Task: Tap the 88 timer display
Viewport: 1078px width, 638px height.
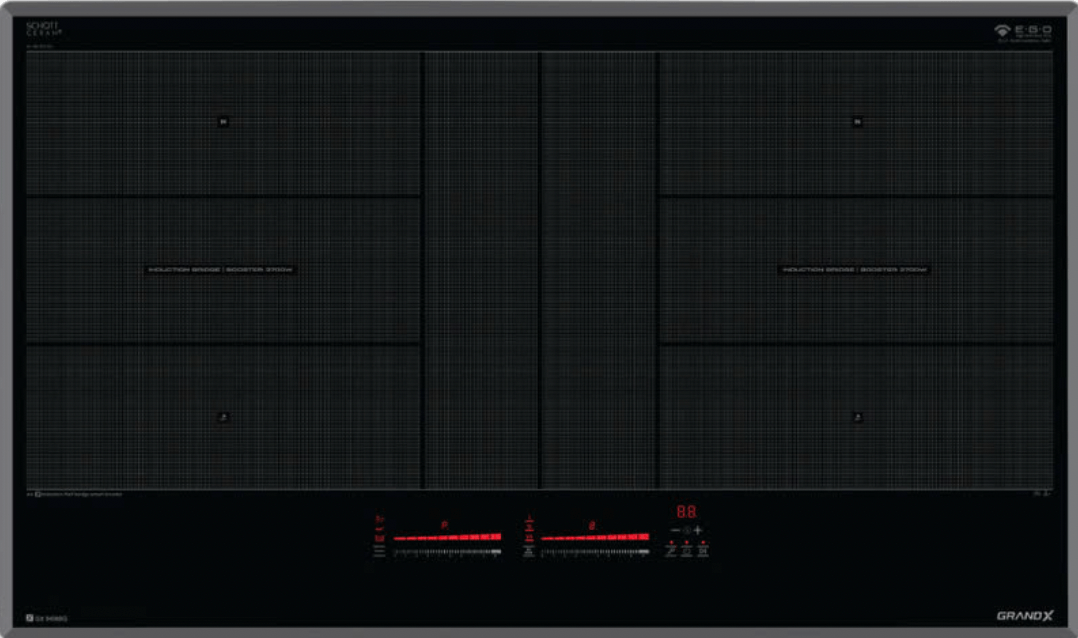Action: (x=686, y=511)
